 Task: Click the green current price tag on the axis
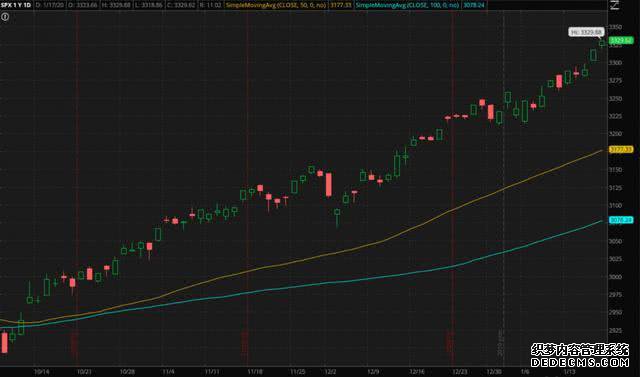click(621, 40)
